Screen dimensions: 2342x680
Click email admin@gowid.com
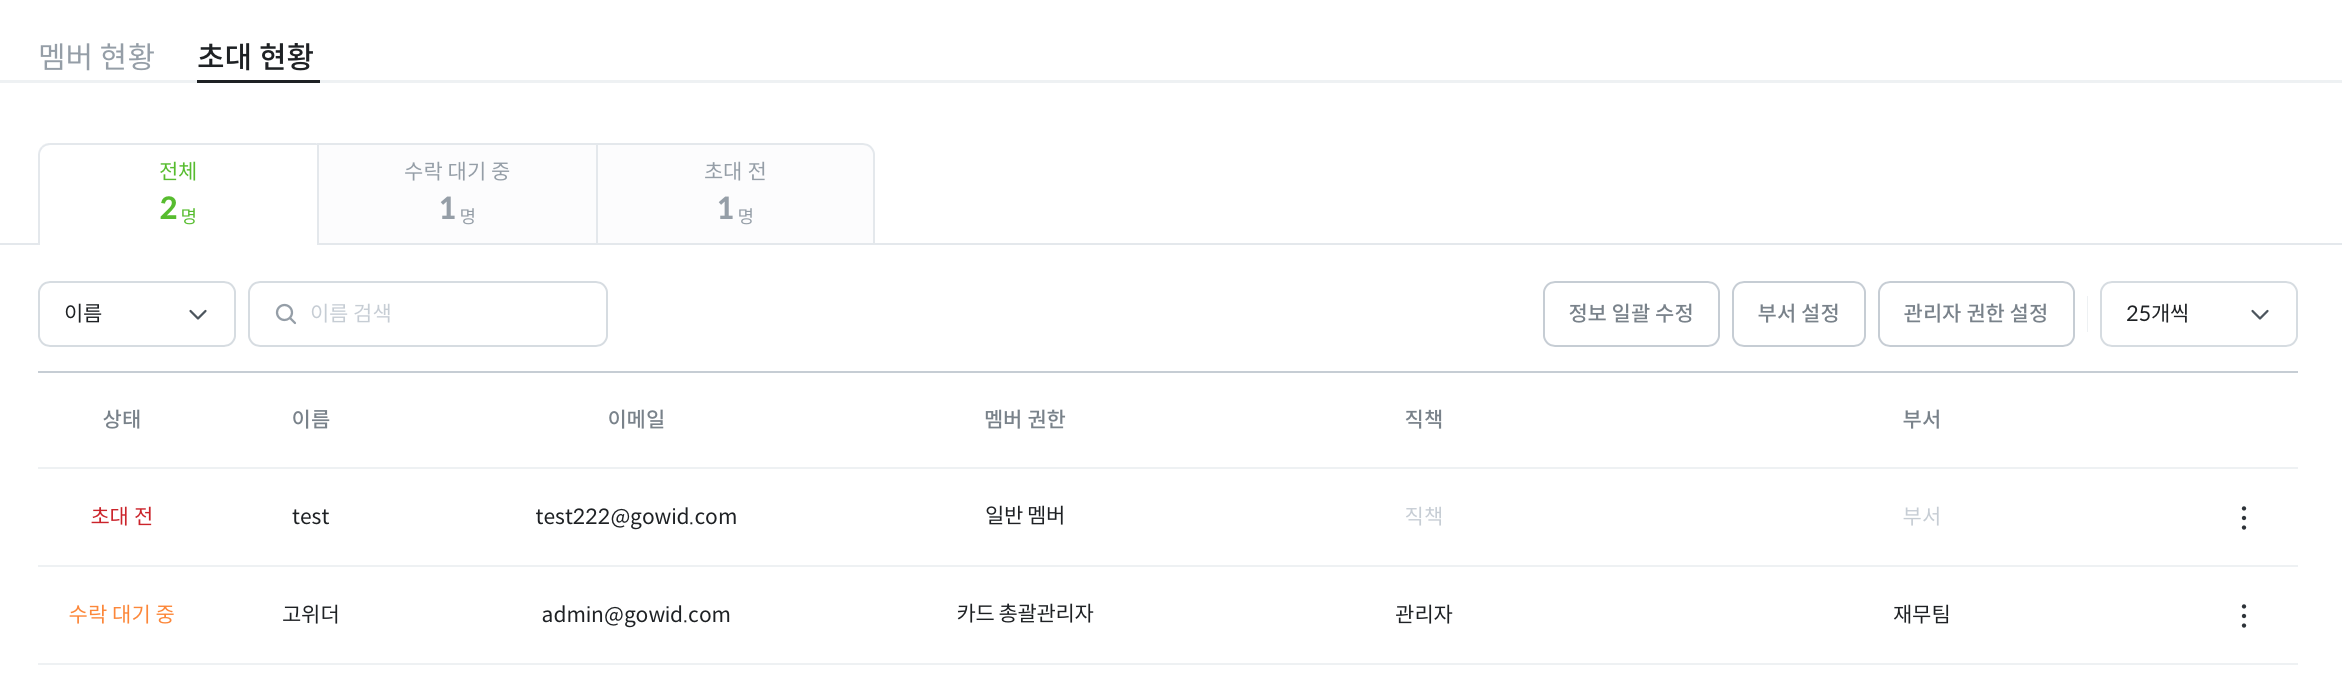636,614
